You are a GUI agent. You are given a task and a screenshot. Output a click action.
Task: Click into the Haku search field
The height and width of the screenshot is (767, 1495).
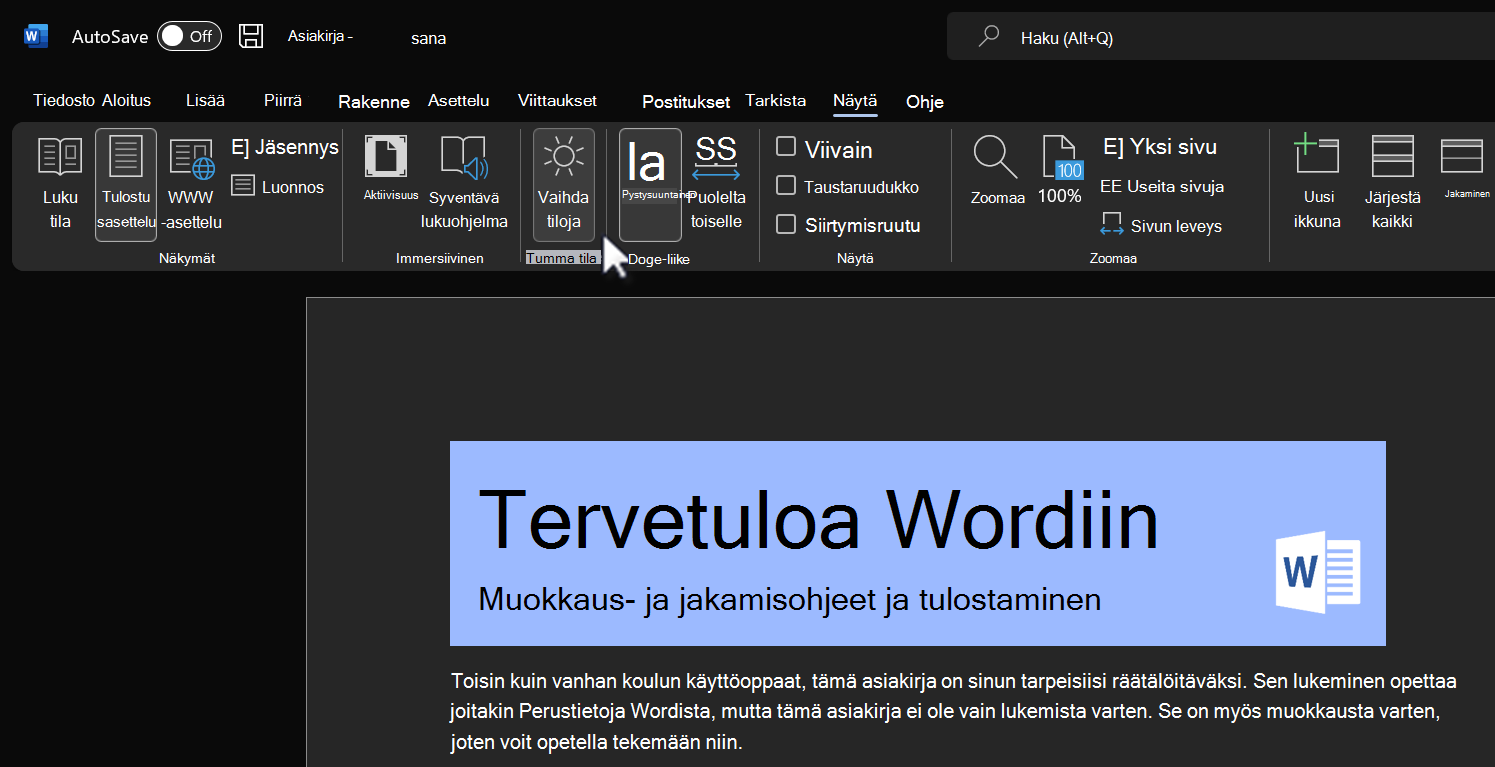coord(1220,38)
